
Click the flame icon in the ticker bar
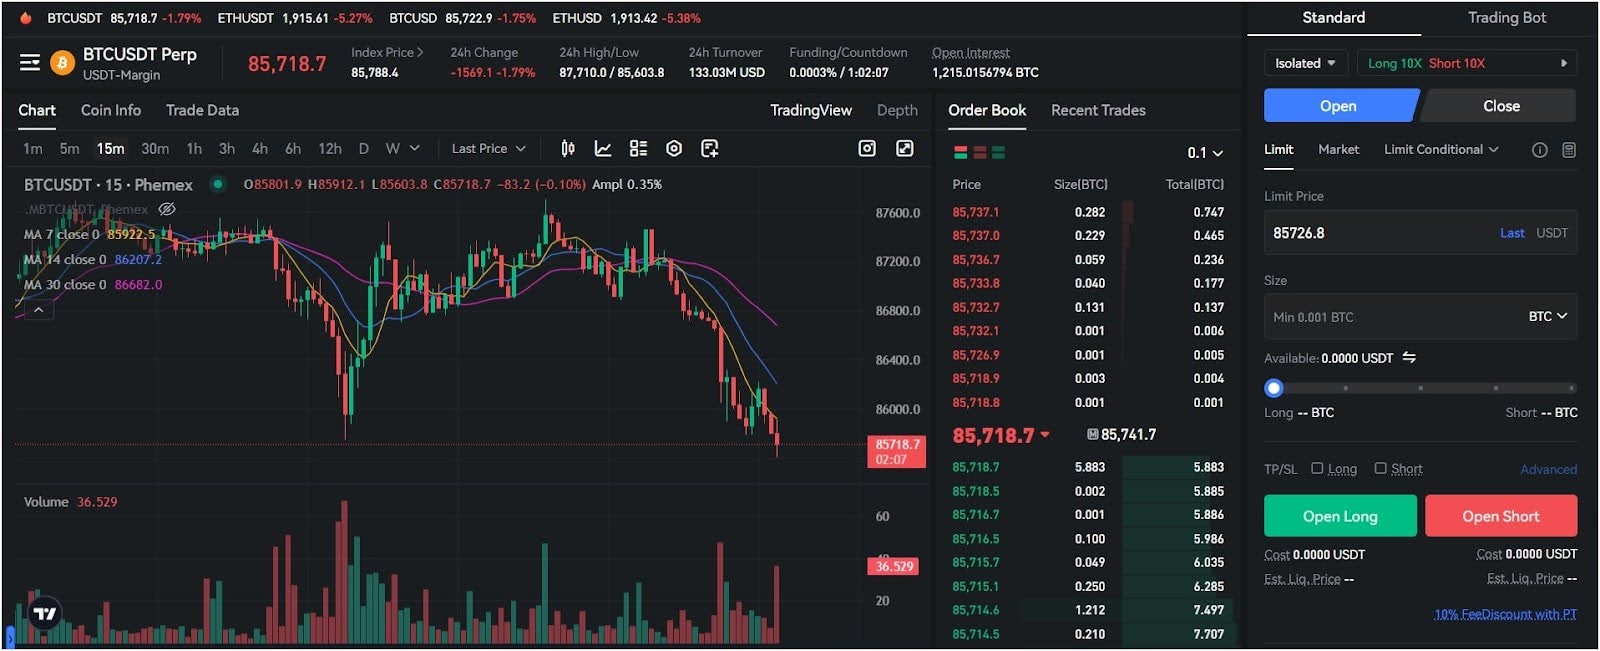point(26,18)
